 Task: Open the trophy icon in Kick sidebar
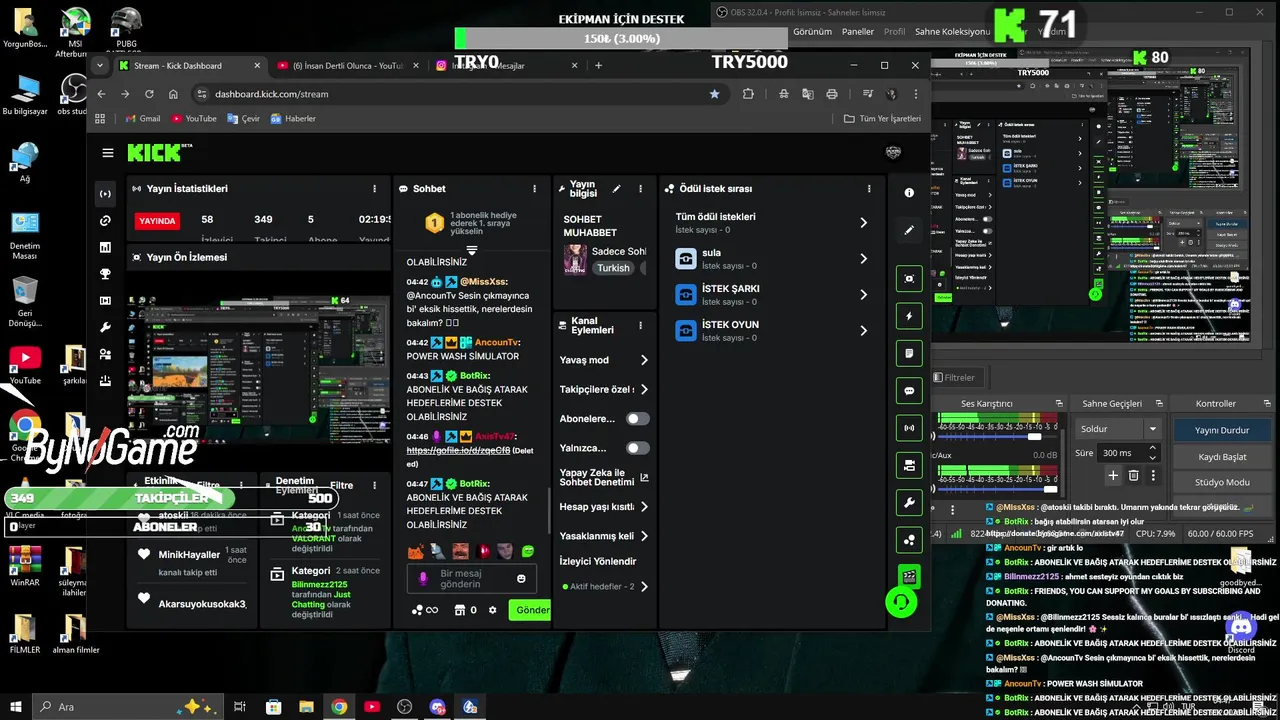[x=105, y=274]
